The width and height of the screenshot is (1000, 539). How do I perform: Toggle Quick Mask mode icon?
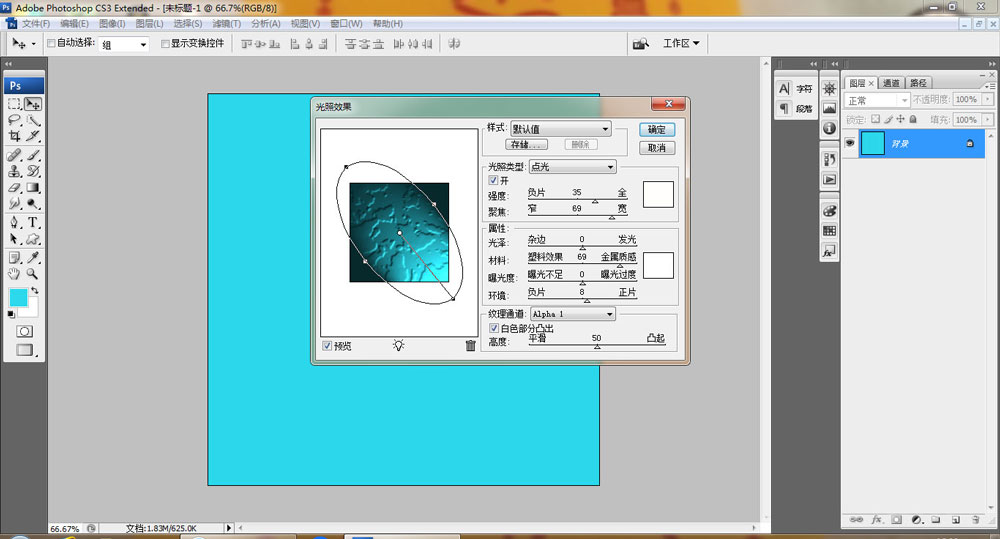pyautogui.click(x=24, y=331)
